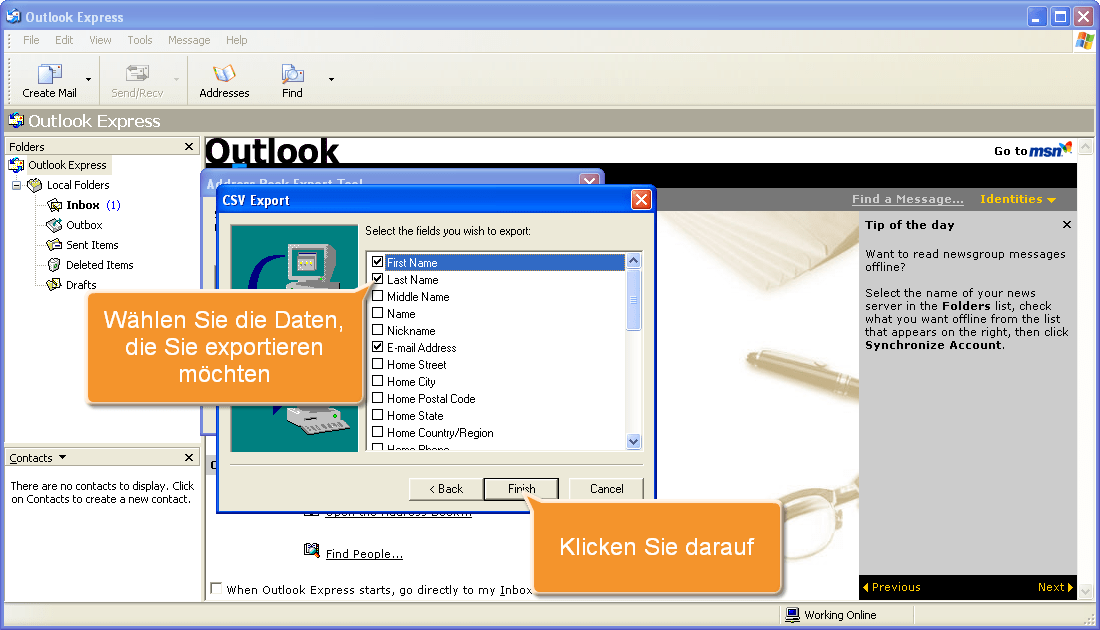Image resolution: width=1100 pixels, height=630 pixels.
Task: Open the Help menu
Action: tap(236, 40)
